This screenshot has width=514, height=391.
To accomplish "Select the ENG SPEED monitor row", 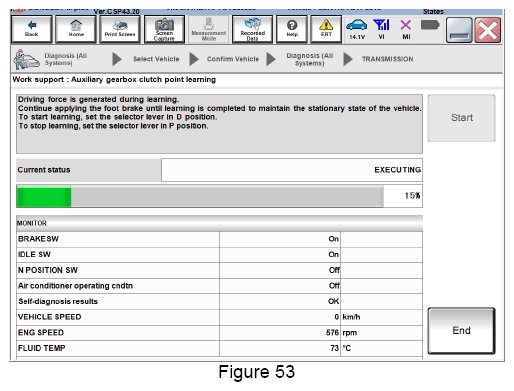I will 219,333.
